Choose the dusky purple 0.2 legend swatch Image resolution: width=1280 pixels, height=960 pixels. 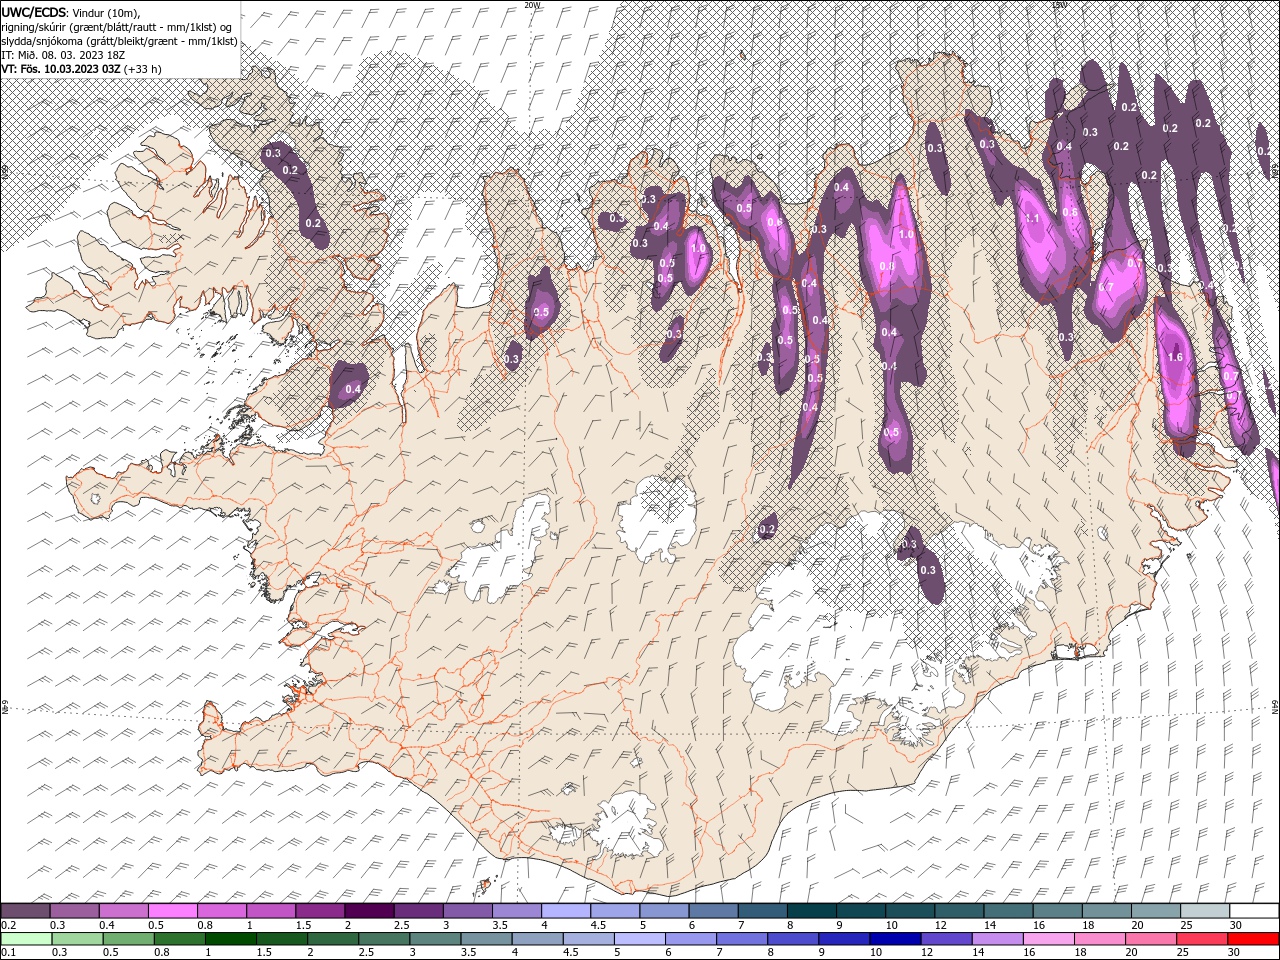(26, 911)
